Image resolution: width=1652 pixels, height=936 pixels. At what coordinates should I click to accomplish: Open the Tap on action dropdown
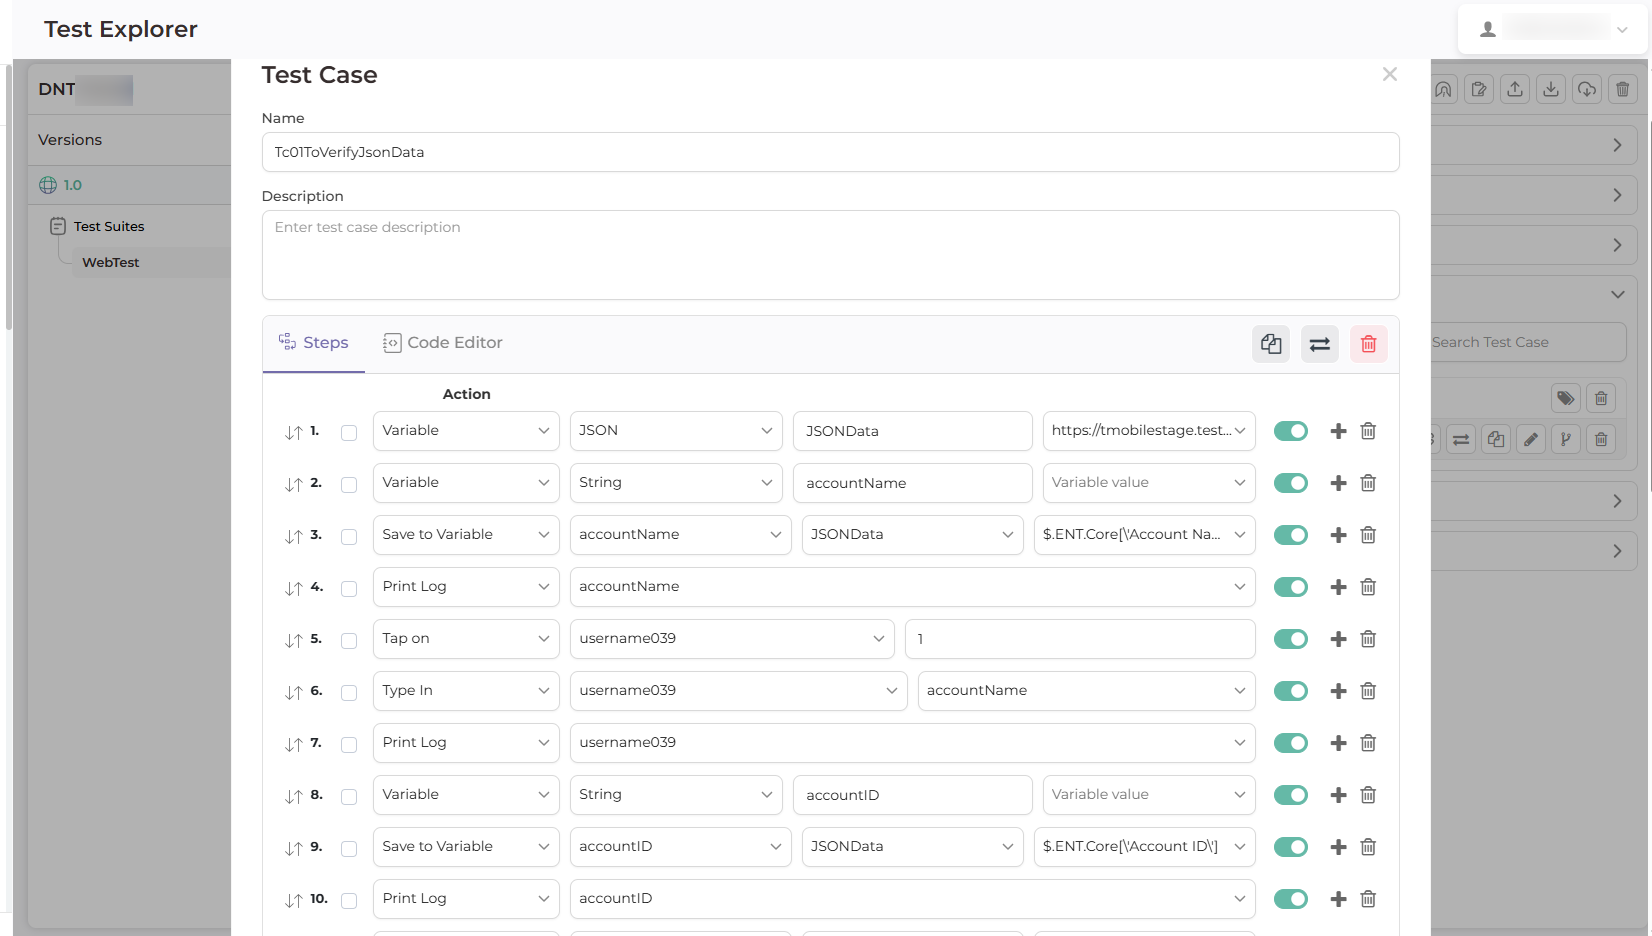[x=465, y=639]
